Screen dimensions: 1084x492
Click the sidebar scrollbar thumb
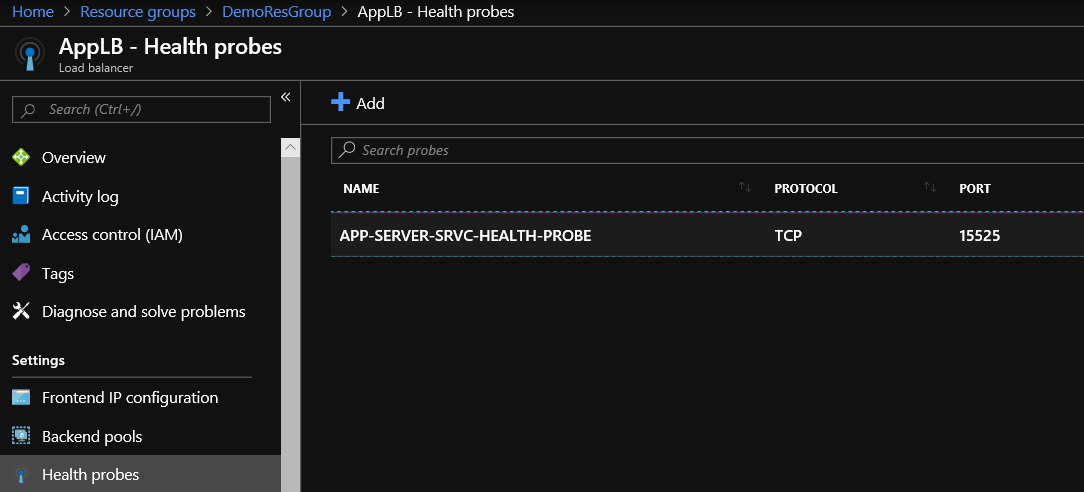[x=290, y=323]
